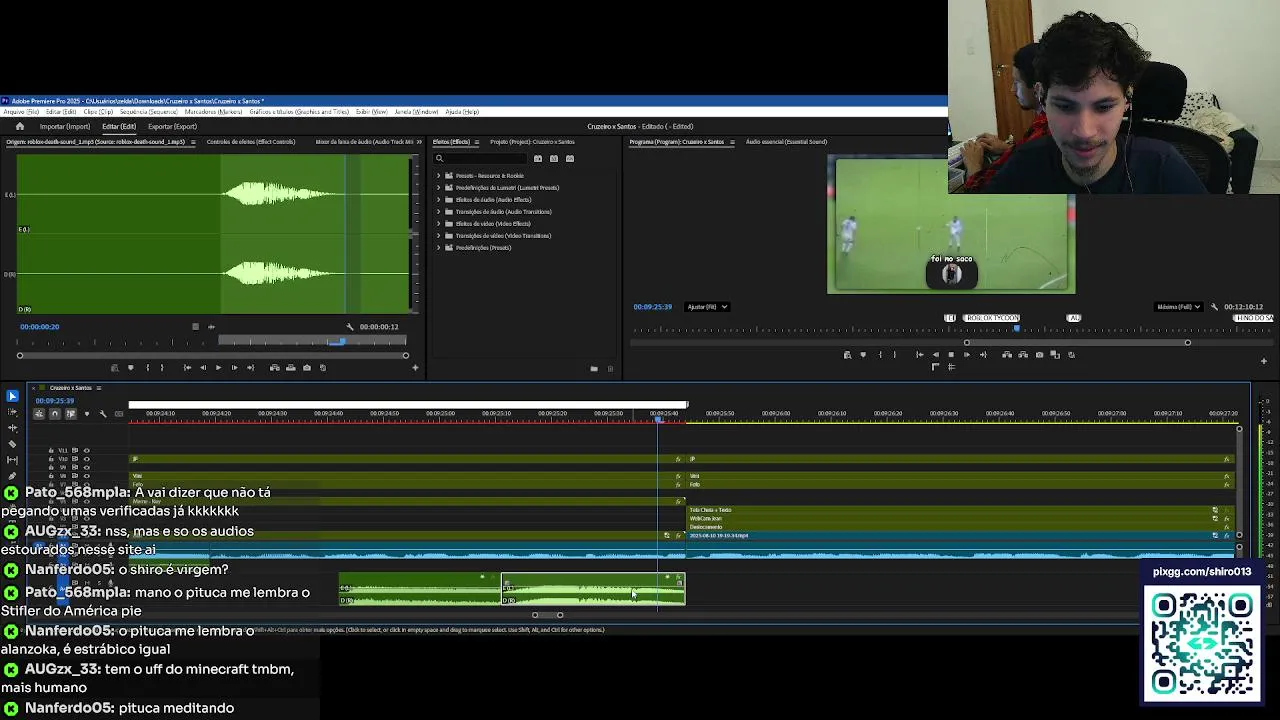Toggle visibility eye of track V9

point(87,467)
